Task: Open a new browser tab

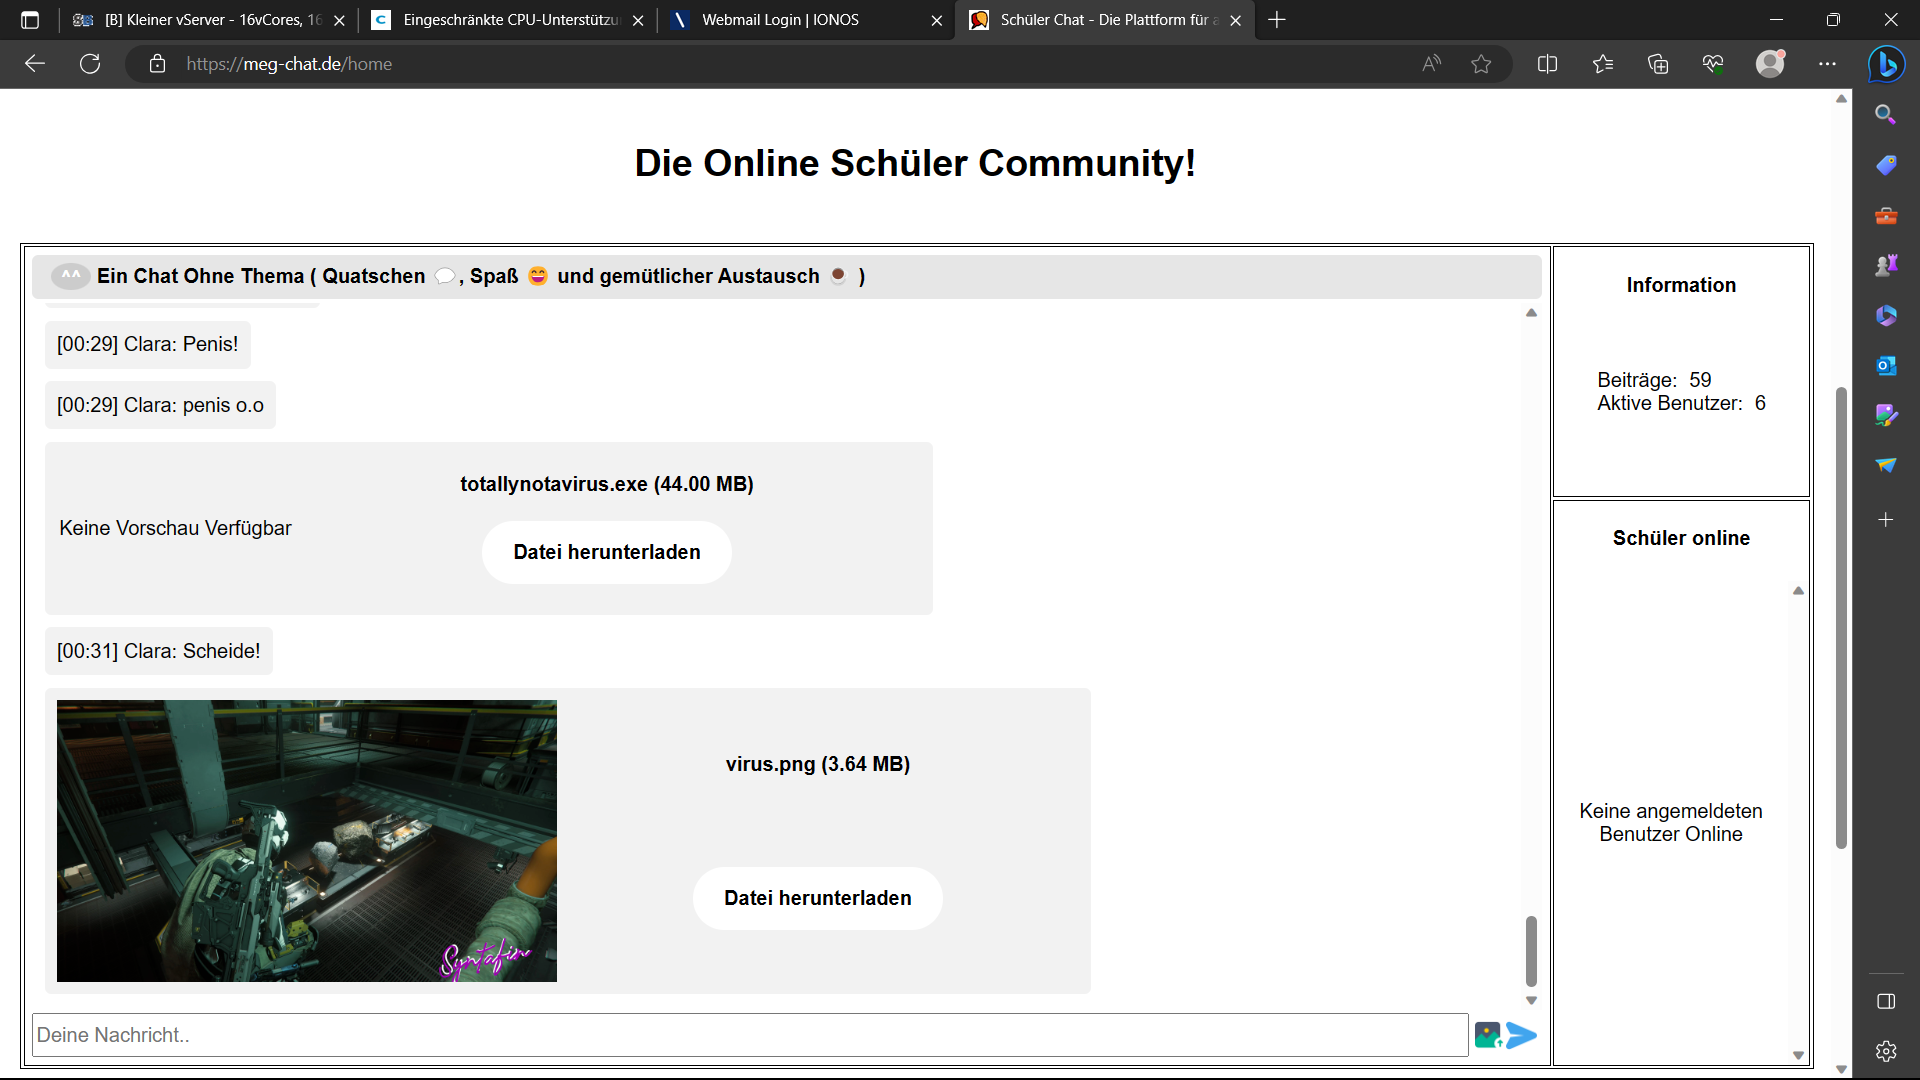Action: 1277,20
